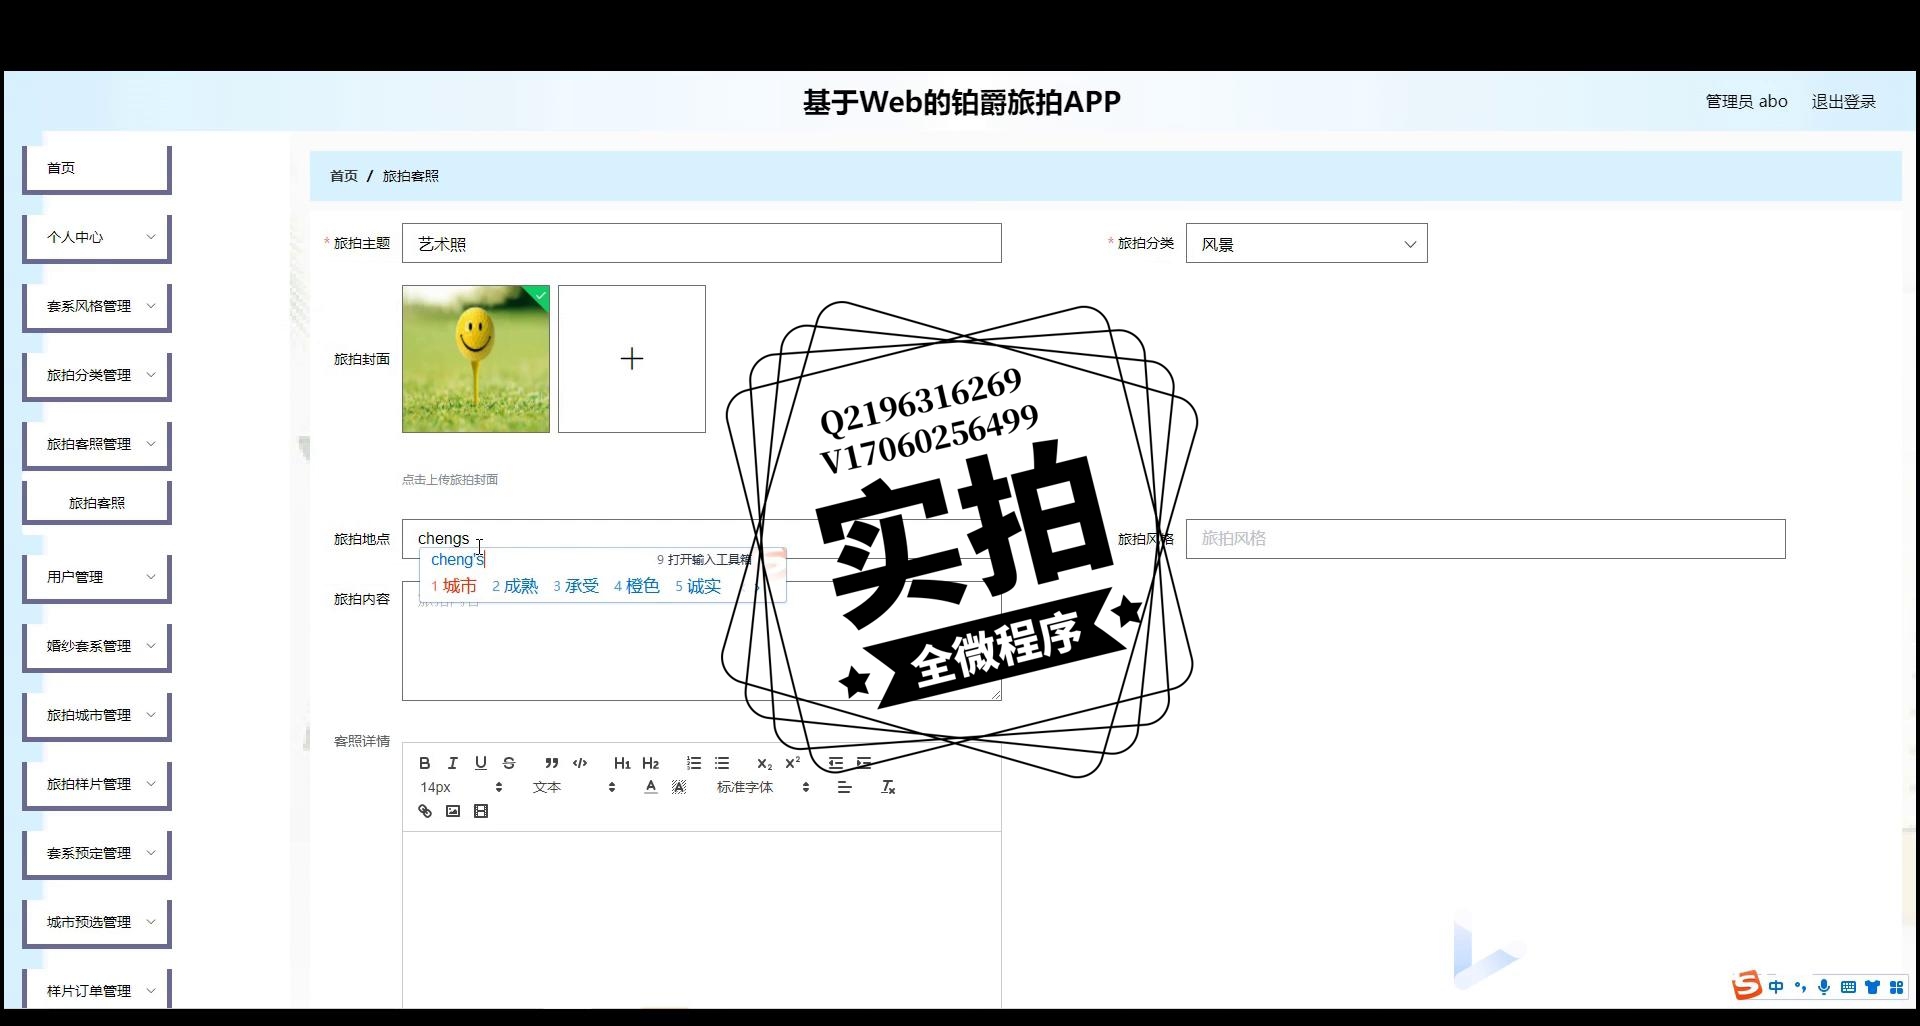Choose IME candidate 3 承受
The image size is (1920, 1026).
[x=576, y=586]
